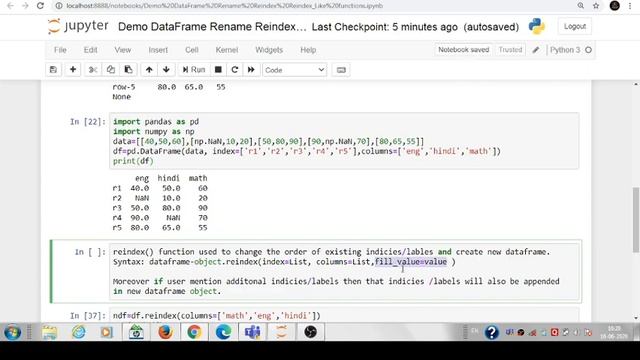Click the browser address bar URL
The image size is (640, 360).
point(224,6)
